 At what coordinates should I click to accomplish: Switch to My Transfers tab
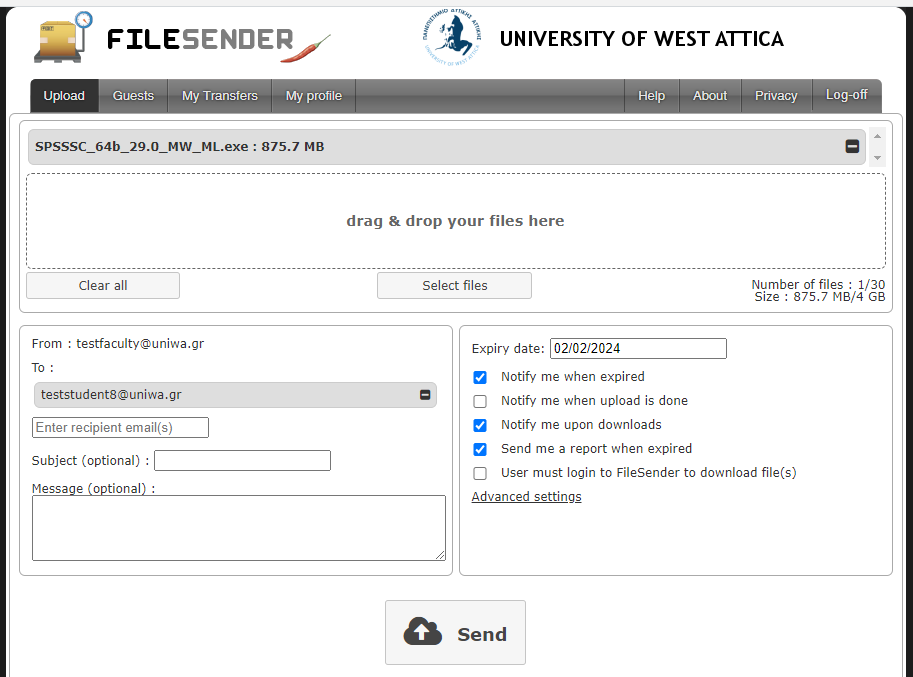click(x=220, y=96)
